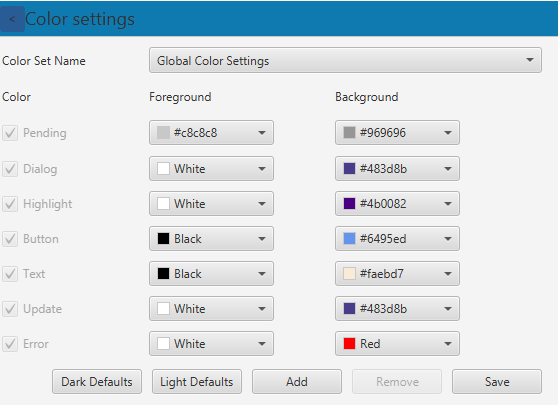This screenshot has width=558, height=405.
Task: Toggle the Dialog checkbox
Action: point(10,169)
